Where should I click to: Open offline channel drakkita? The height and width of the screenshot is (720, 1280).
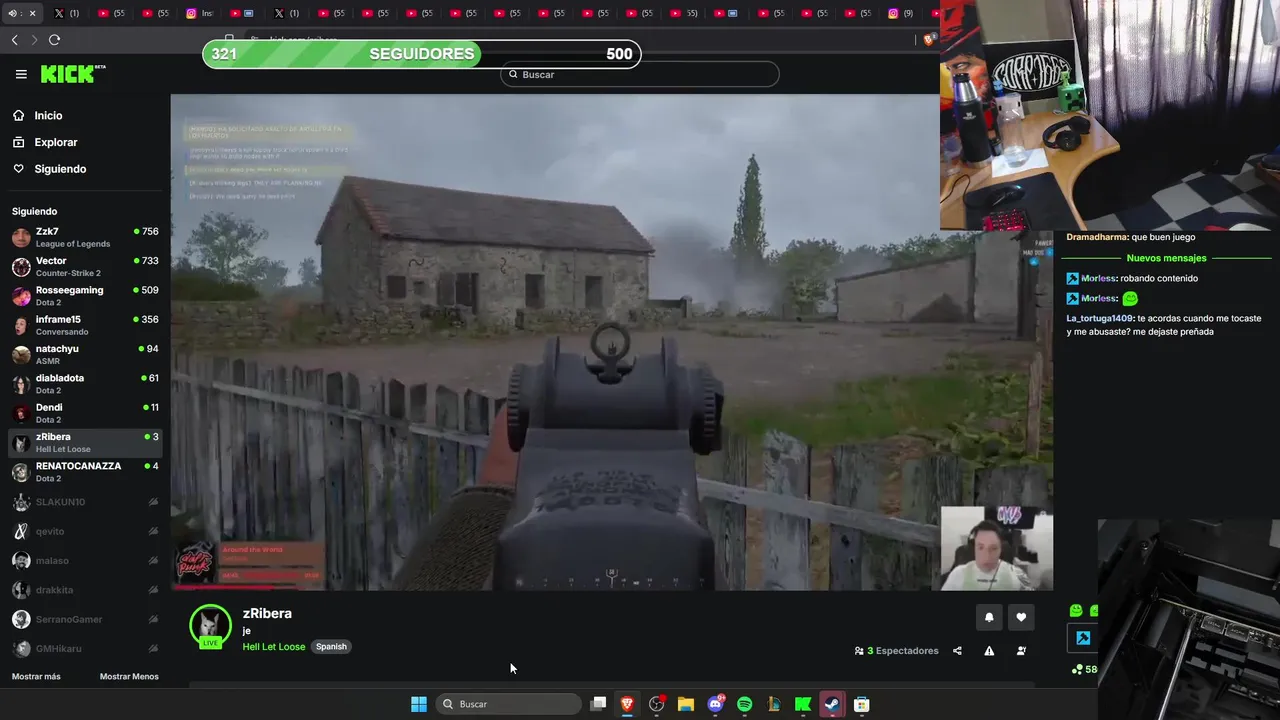tap(85, 590)
